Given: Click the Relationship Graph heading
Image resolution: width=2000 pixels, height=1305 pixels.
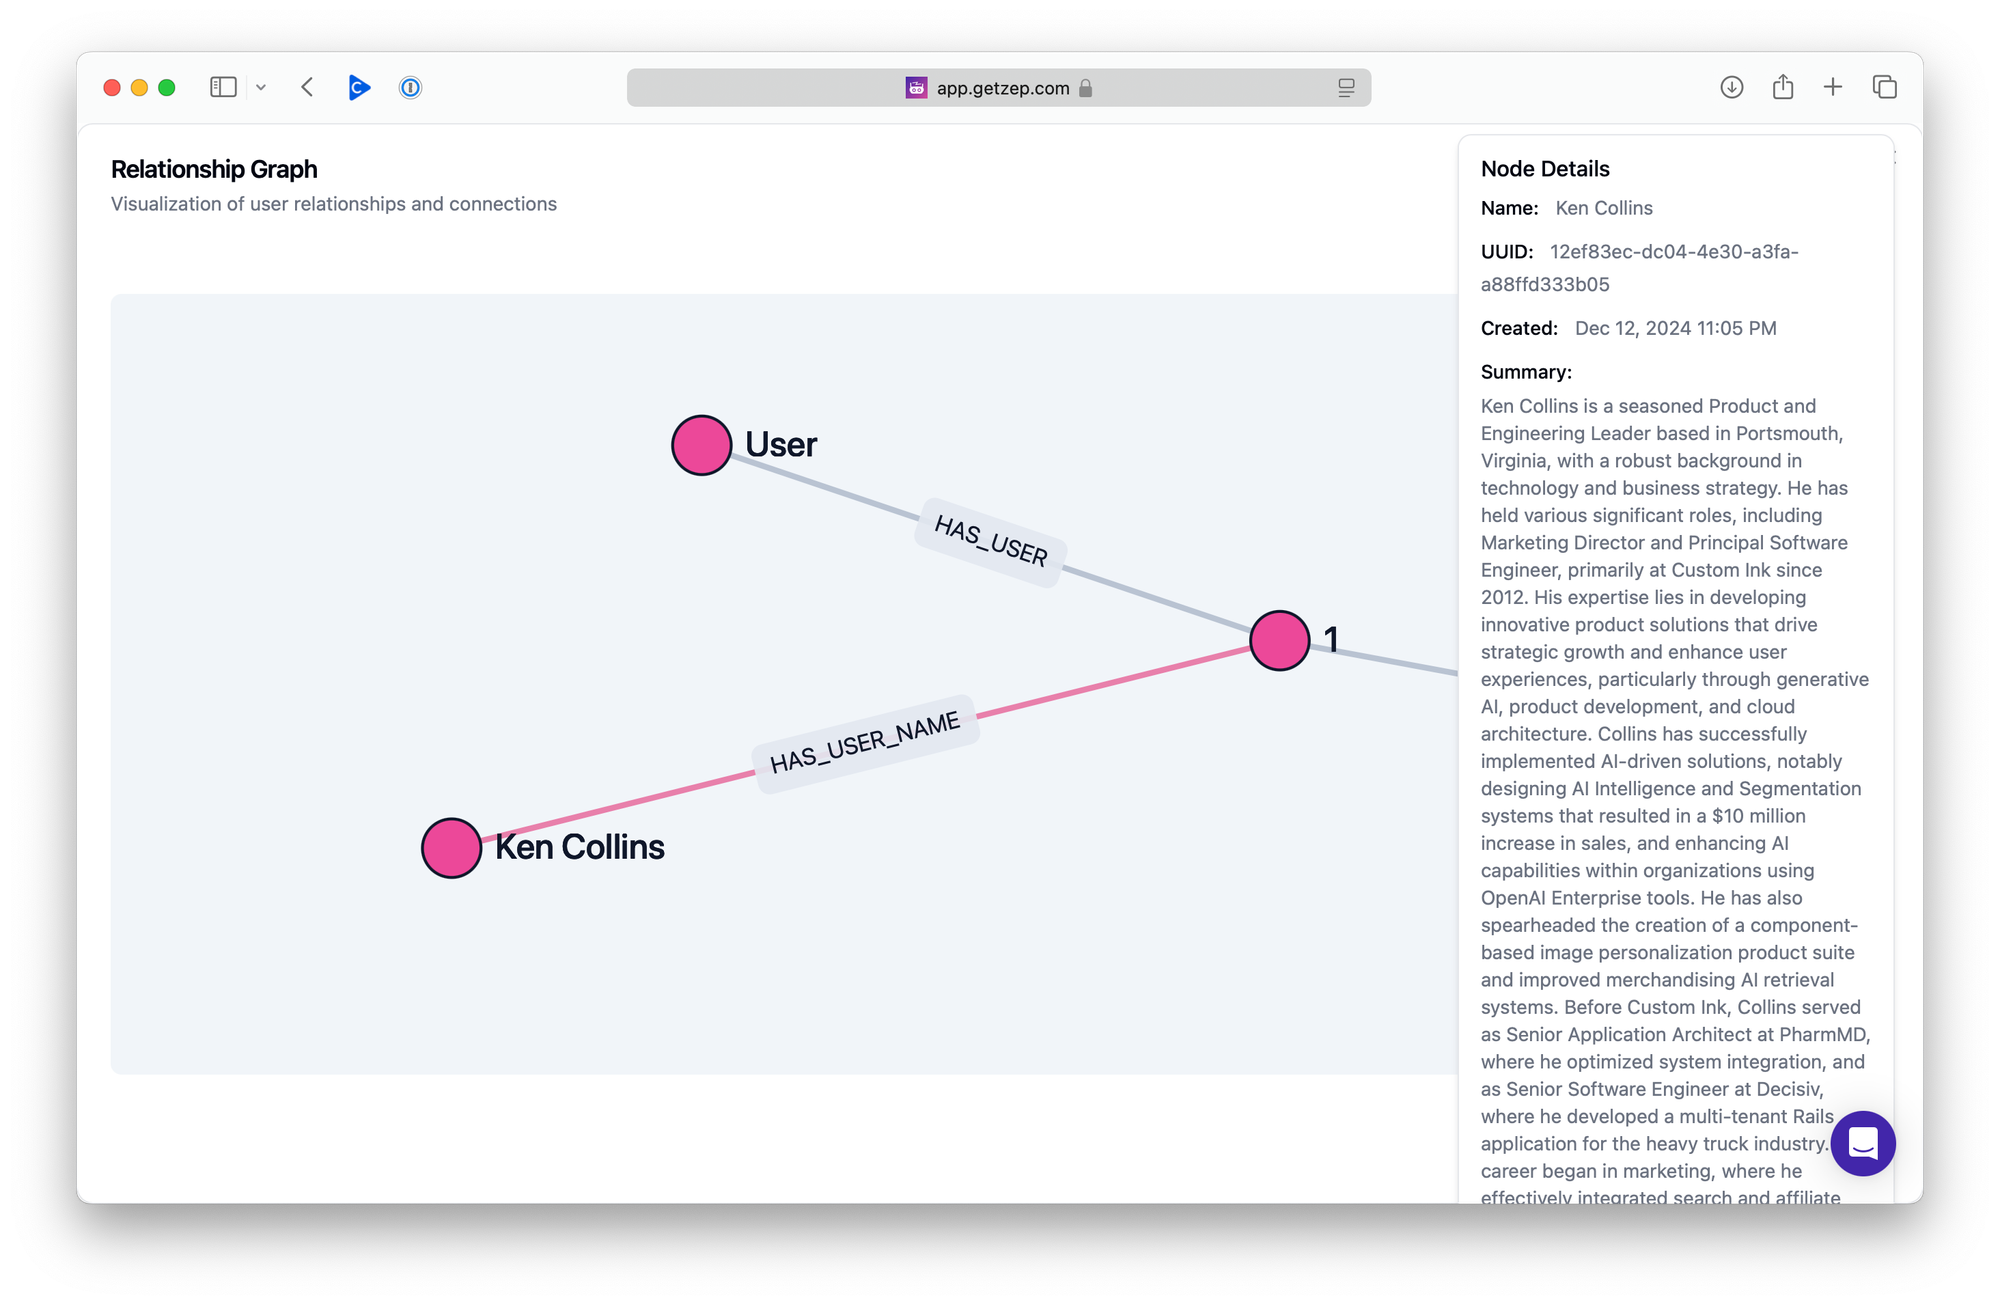Looking at the screenshot, I should tap(214, 169).
